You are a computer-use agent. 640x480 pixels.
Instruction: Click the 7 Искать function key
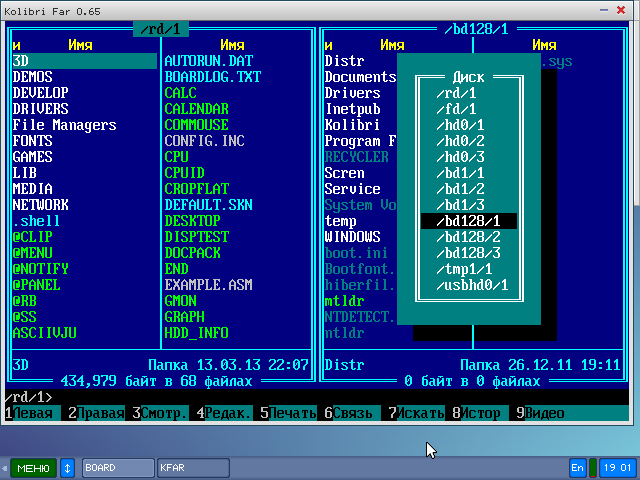[x=418, y=413]
